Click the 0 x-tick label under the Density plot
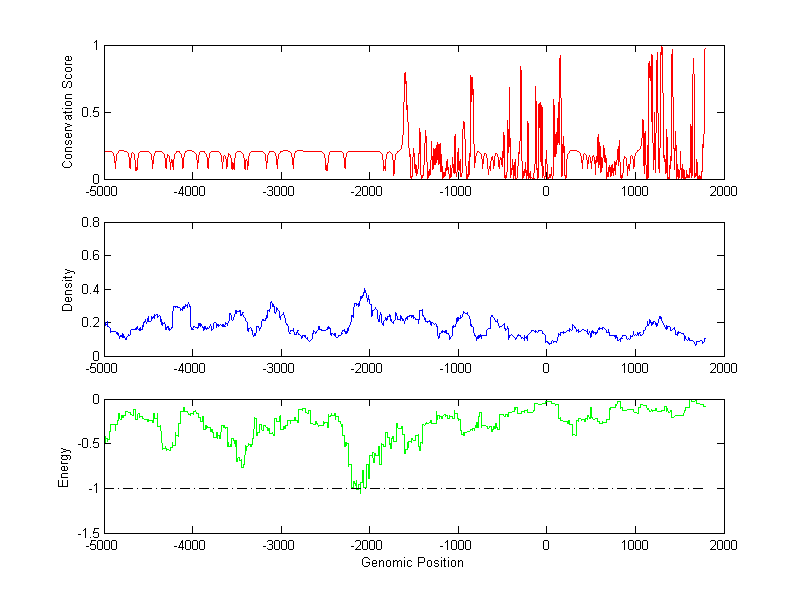This screenshot has width=800, height=599. [546, 368]
